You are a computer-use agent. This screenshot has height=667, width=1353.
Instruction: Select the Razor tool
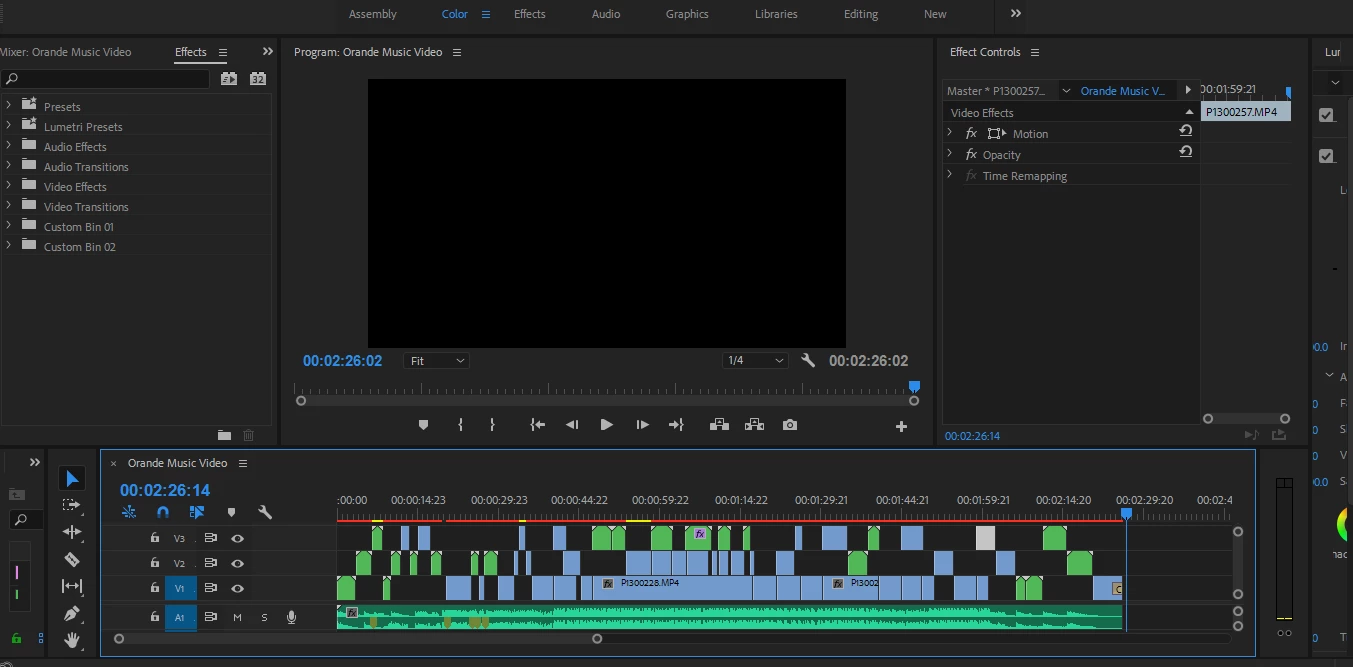click(x=71, y=559)
